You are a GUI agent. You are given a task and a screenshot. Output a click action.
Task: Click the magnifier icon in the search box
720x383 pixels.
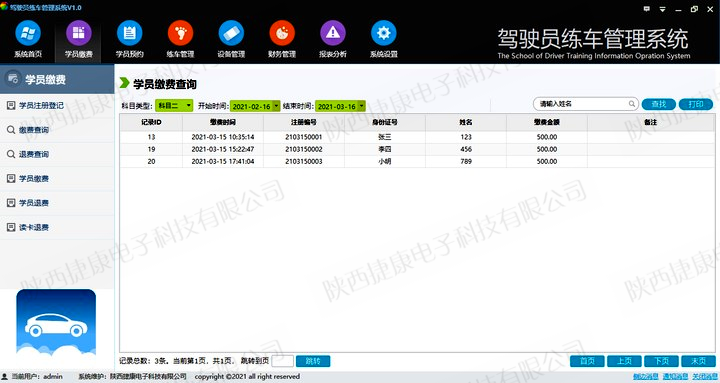[x=632, y=104]
